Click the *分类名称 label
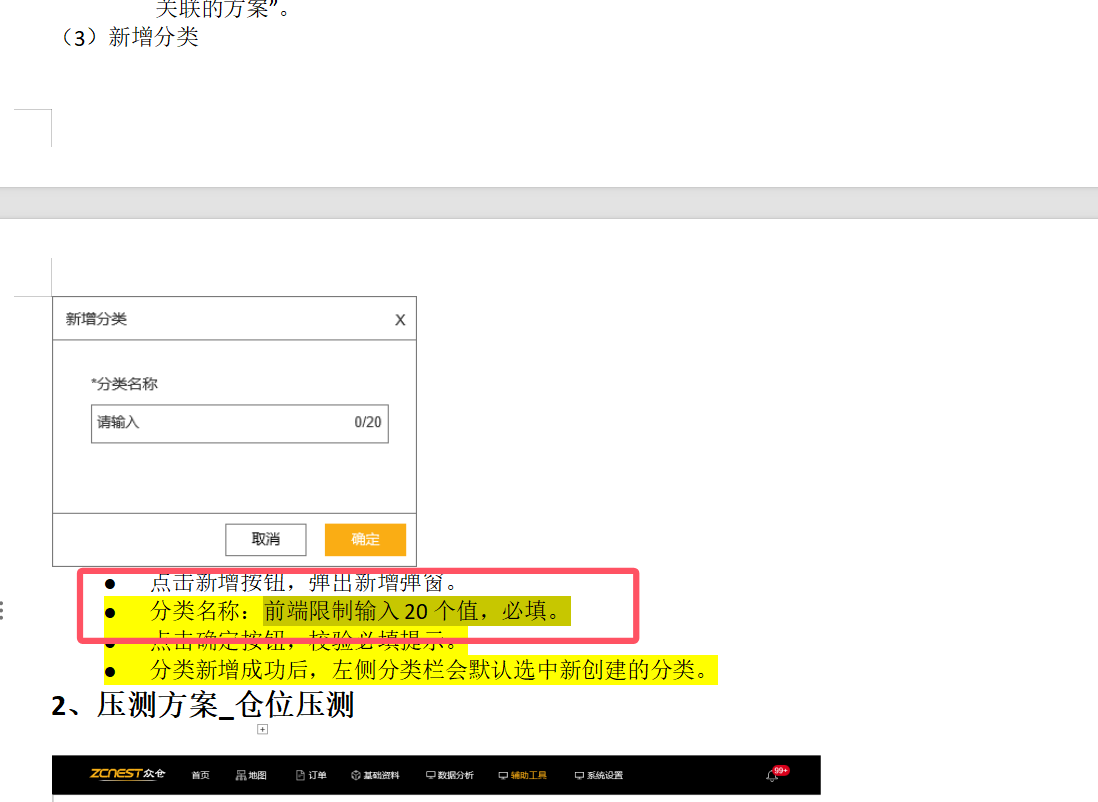 click(x=124, y=384)
